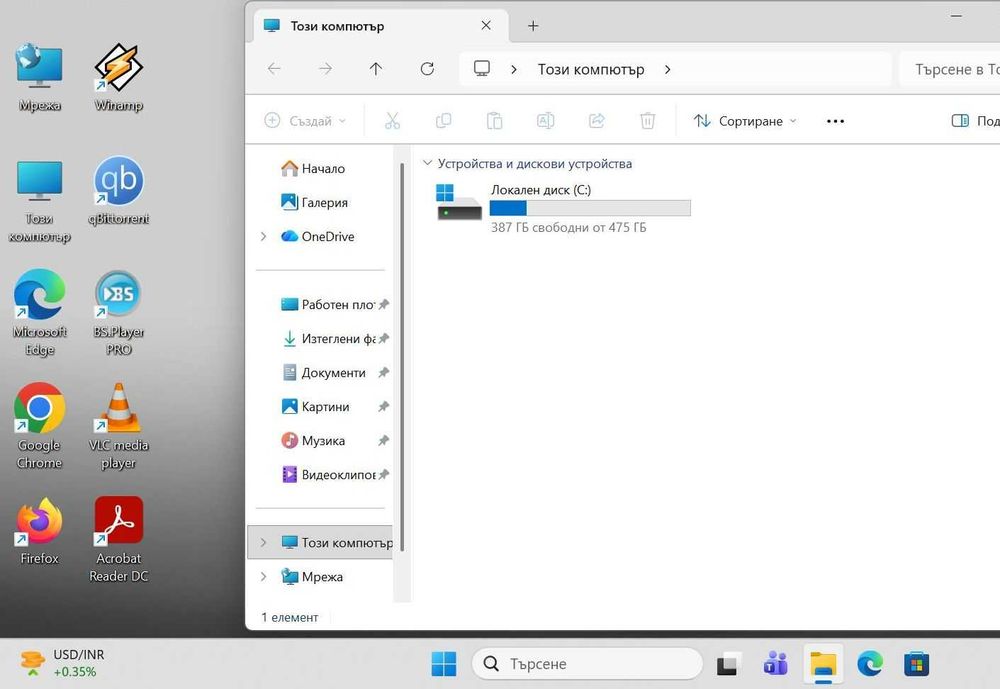Expand the Мрежа tree node
Image resolution: width=1000 pixels, height=689 pixels.
(x=263, y=577)
